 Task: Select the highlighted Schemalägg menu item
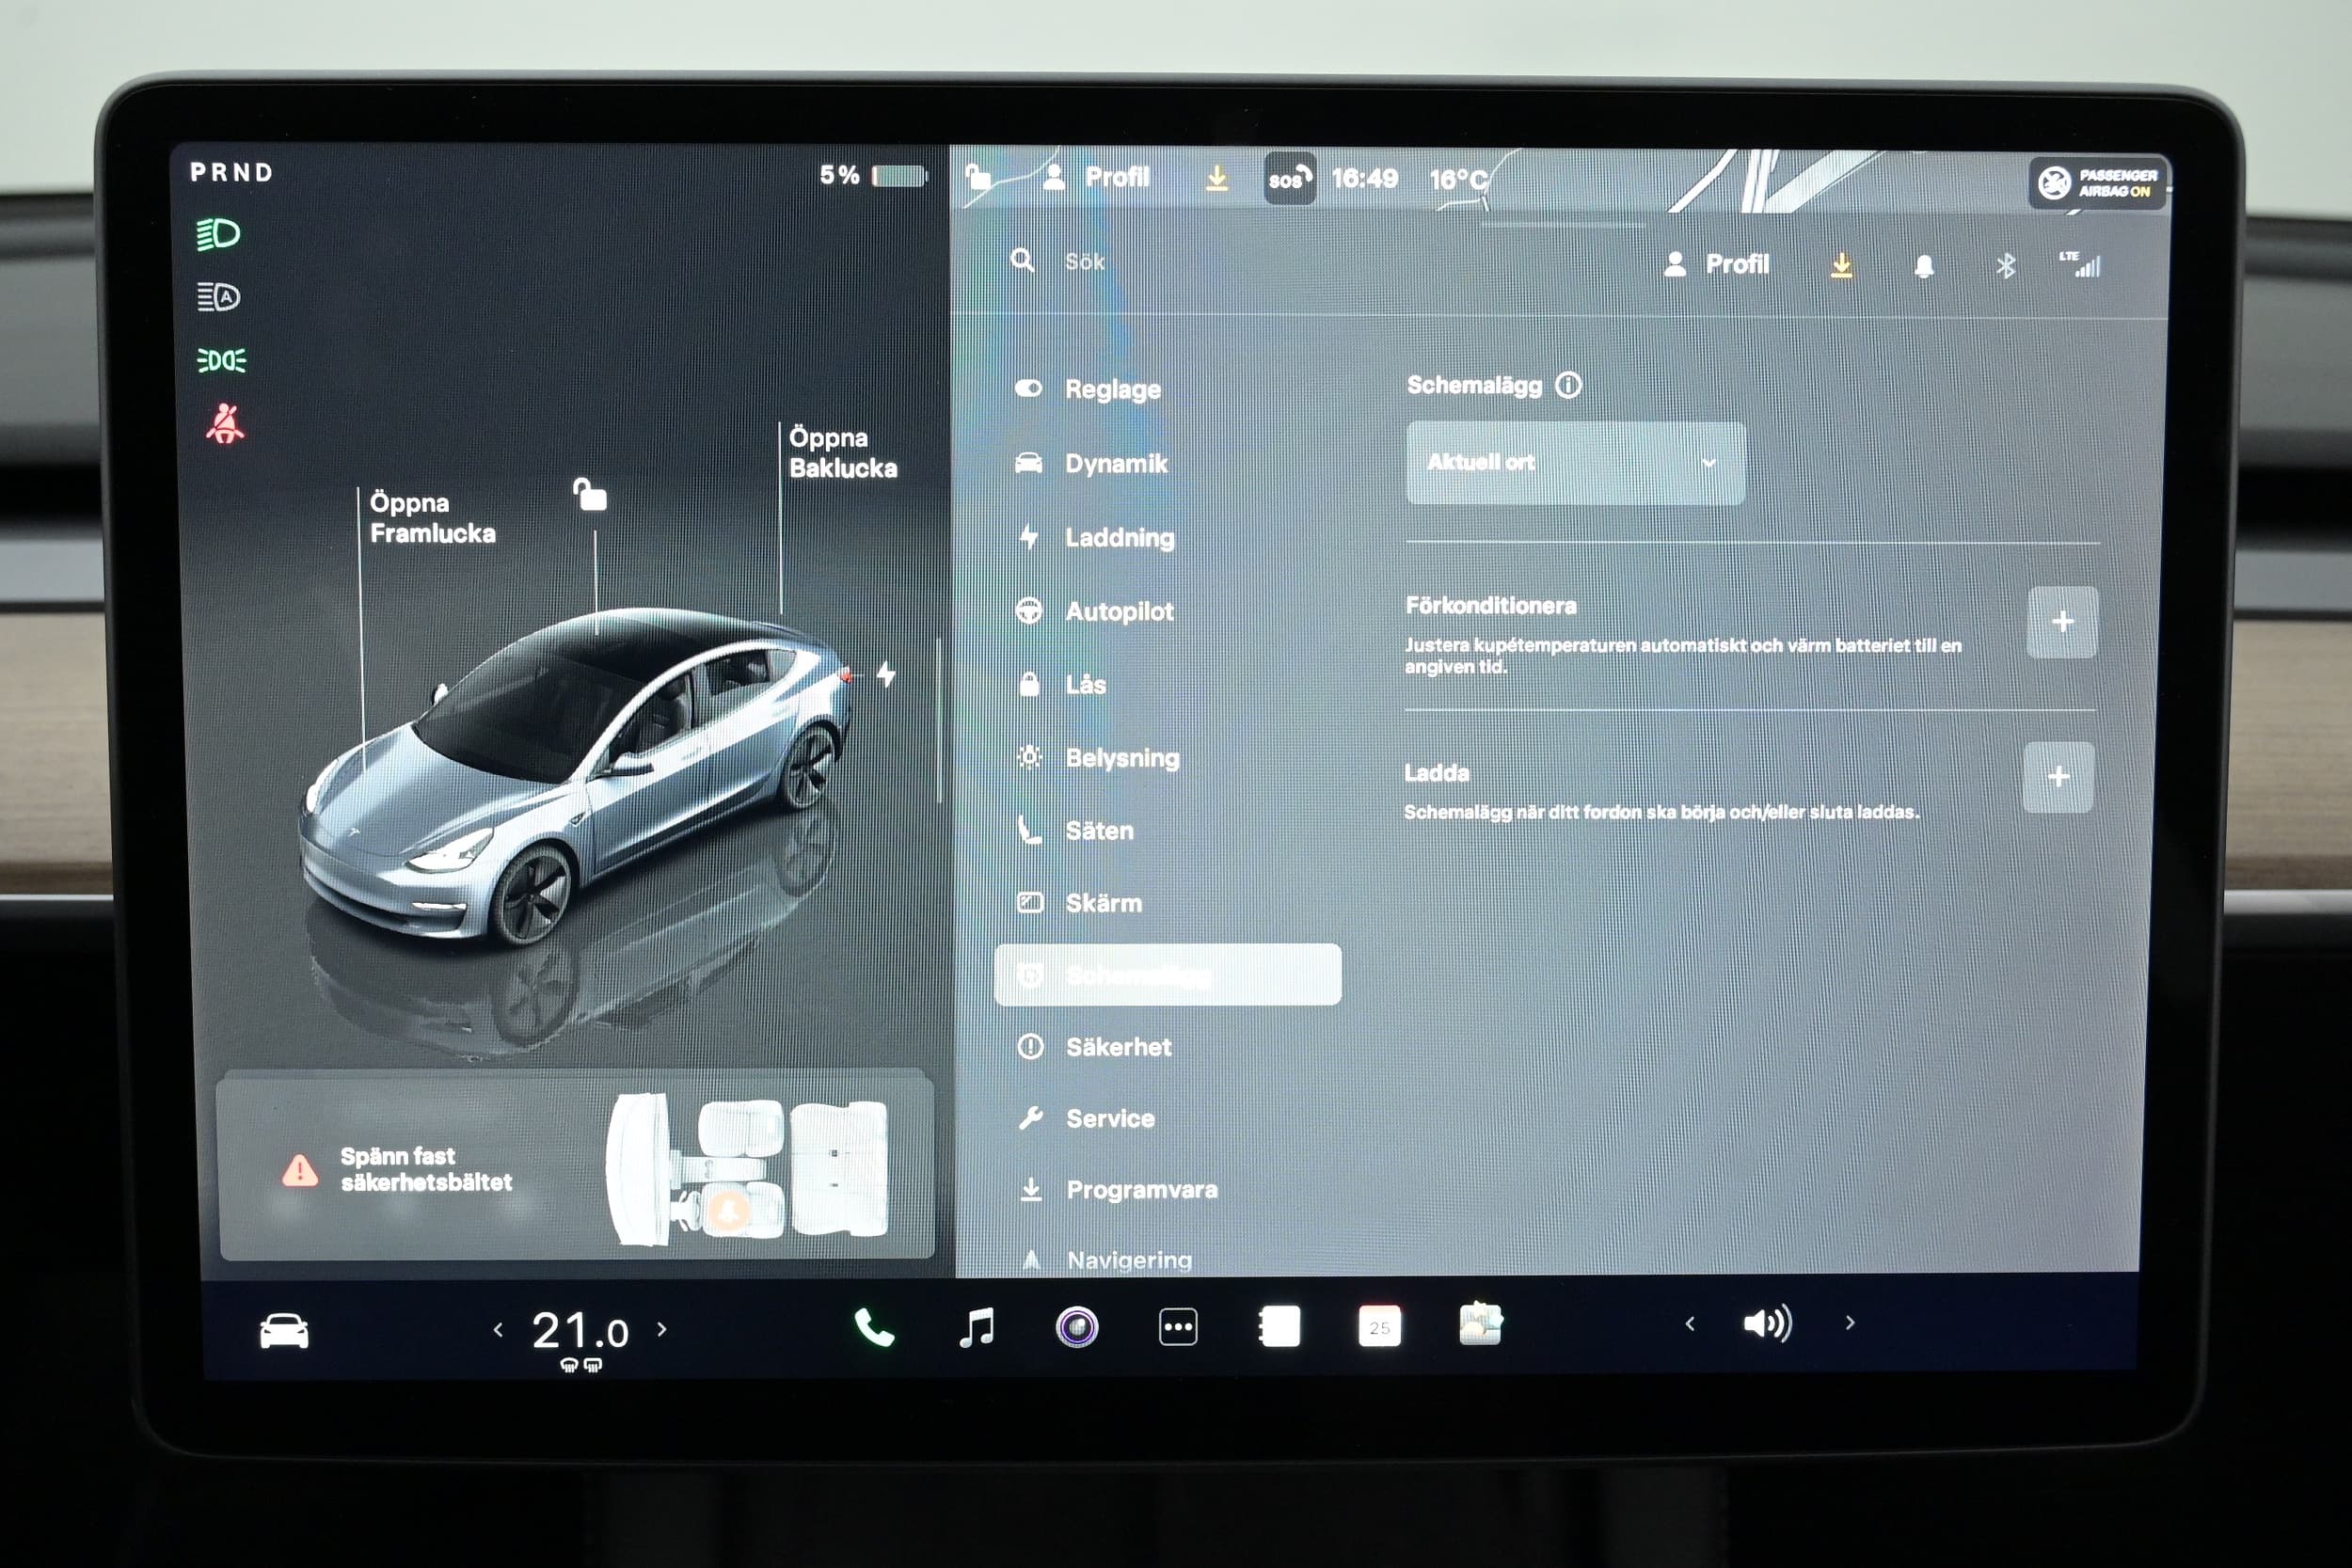click(1168, 974)
